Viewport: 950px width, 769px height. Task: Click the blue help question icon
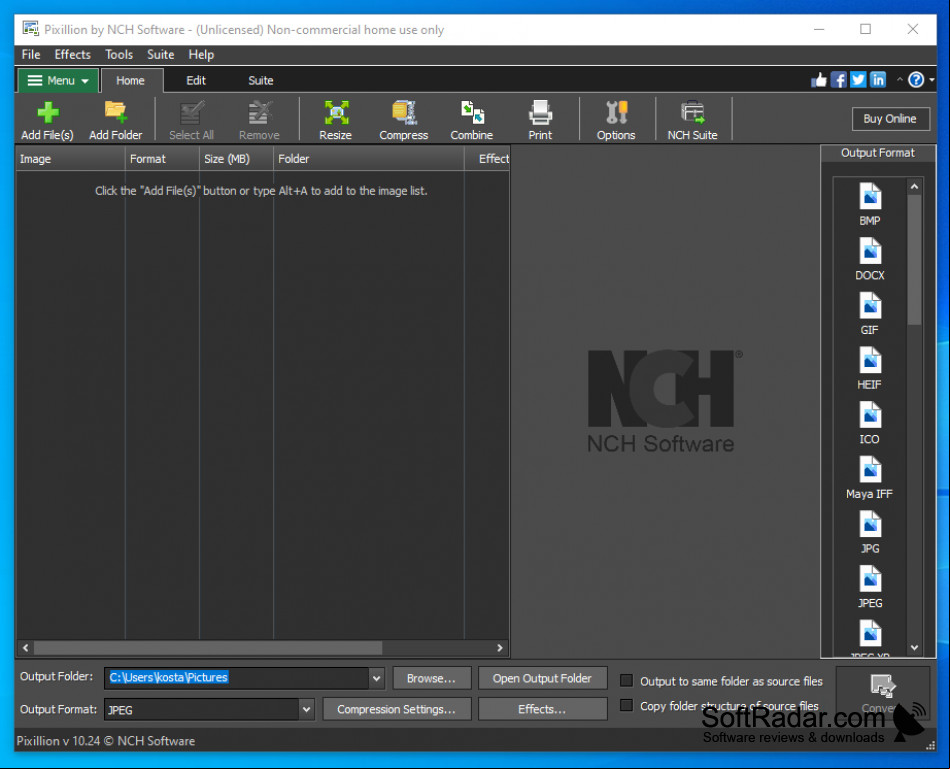pos(916,80)
